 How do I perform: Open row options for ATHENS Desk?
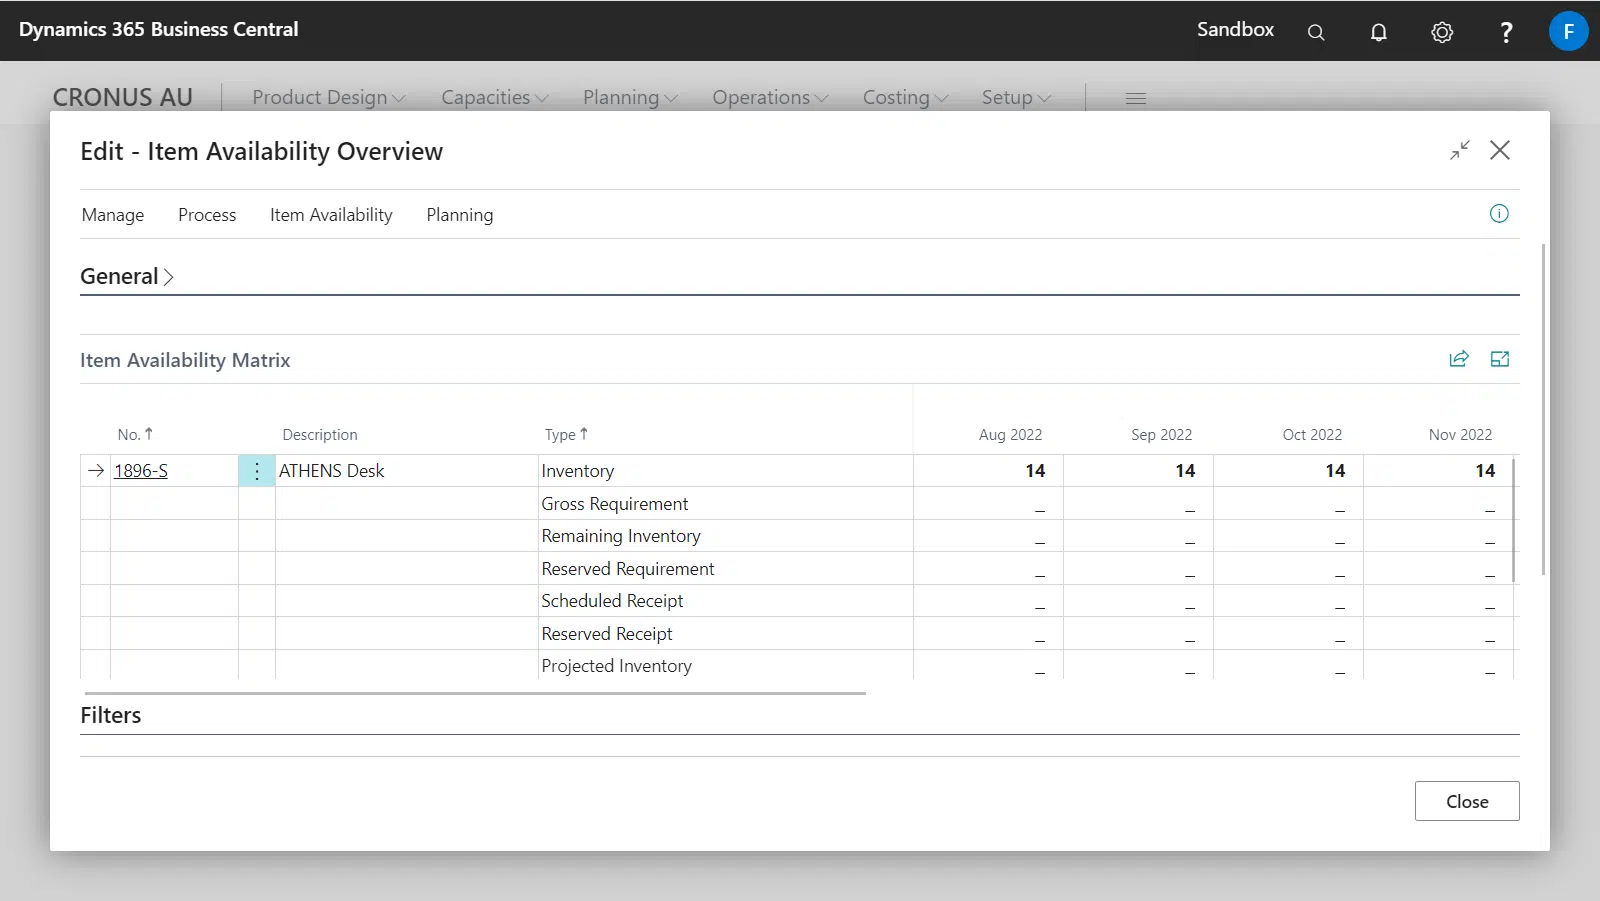pos(257,471)
